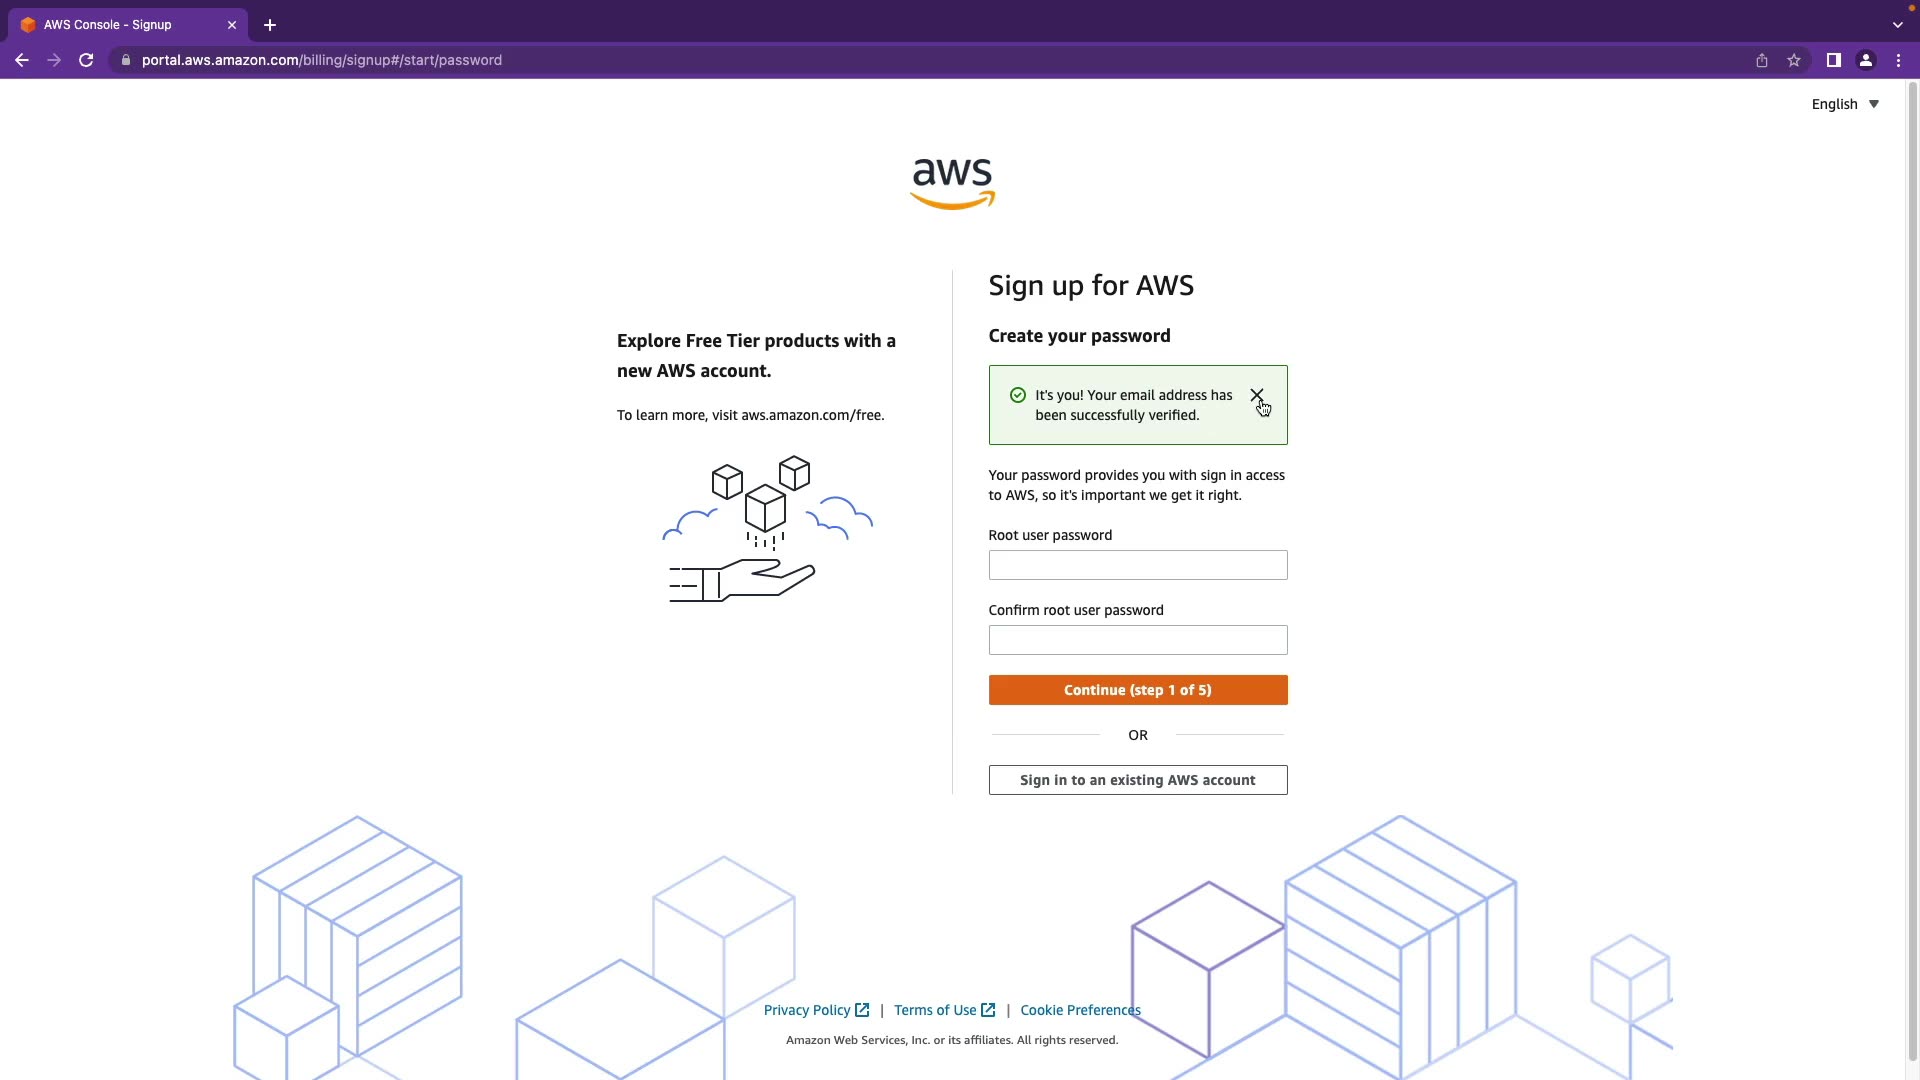This screenshot has height=1080, width=1920.
Task: Dismiss the email verified success banner
Action: tap(1257, 395)
